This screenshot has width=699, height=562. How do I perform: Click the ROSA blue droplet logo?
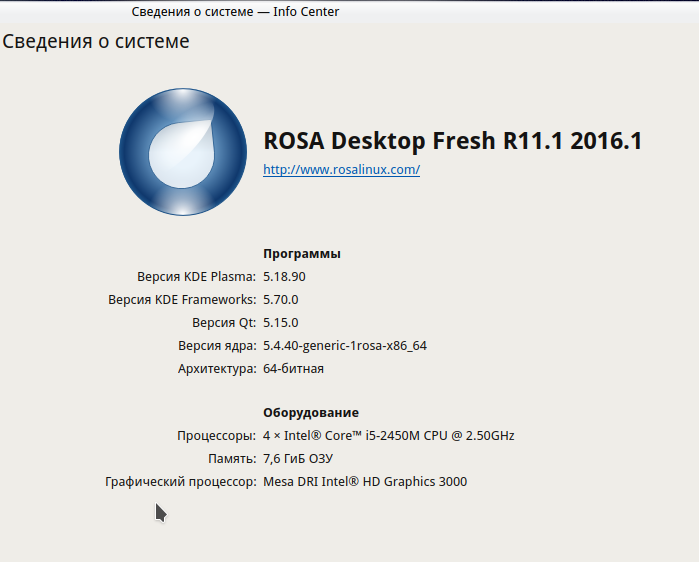coord(183,152)
